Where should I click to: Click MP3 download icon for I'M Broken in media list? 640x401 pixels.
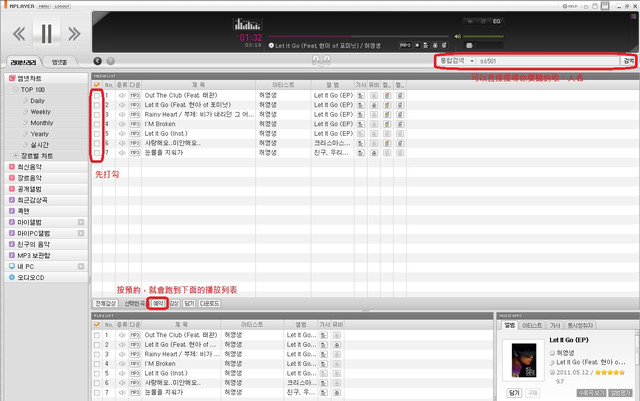point(135,124)
